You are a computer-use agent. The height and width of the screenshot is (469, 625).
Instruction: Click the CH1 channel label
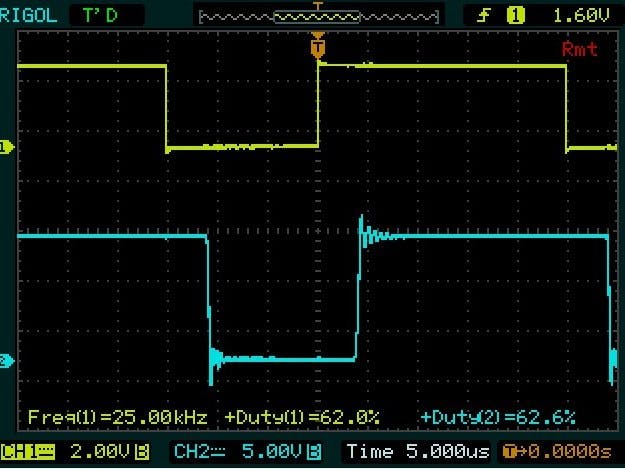[28, 452]
